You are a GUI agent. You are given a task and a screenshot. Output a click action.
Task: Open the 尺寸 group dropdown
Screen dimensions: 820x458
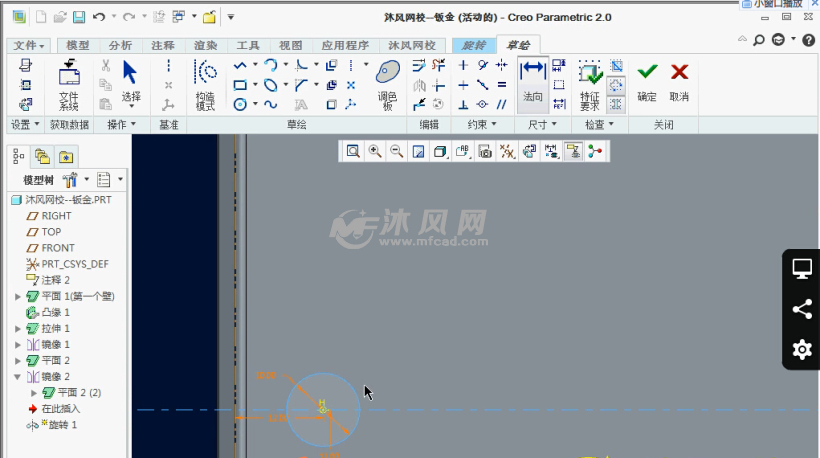pyautogui.click(x=542, y=124)
